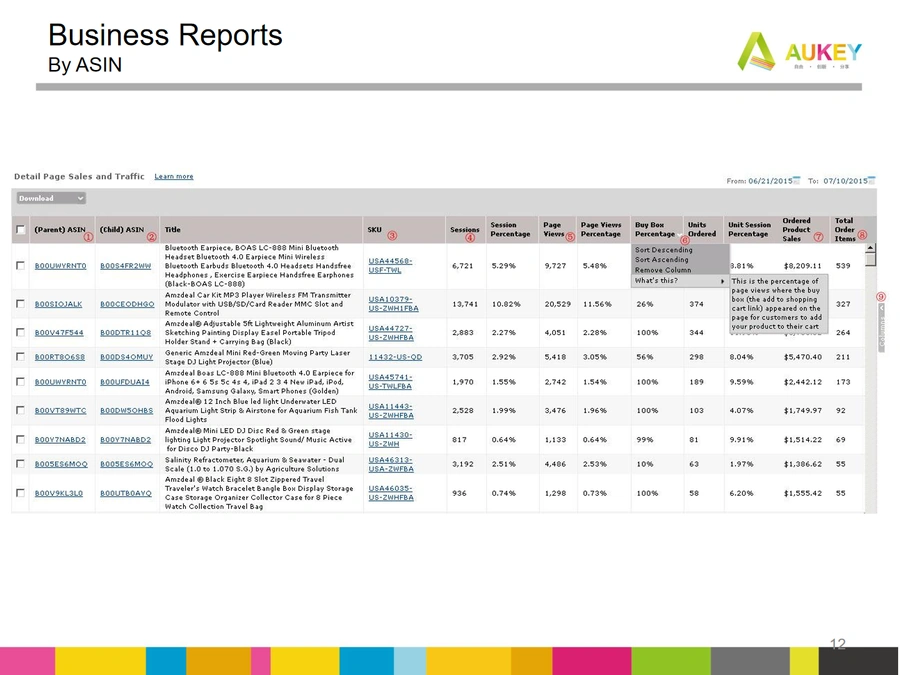The image size is (900, 675).
Task: Tick the checkbox for the B00RT8O6S8 row
Action: [21, 356]
